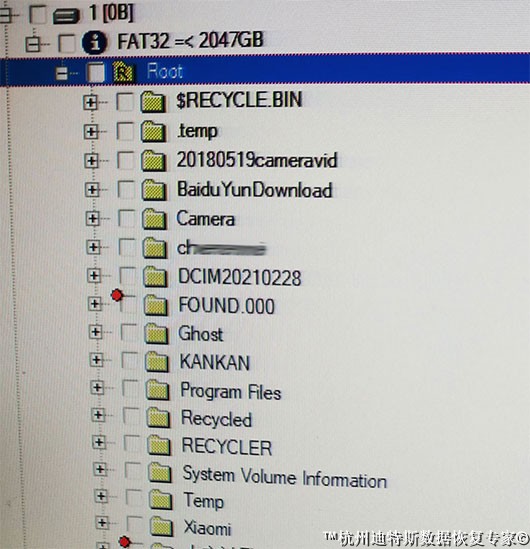The height and width of the screenshot is (549, 530).
Task: Select the Recycled folder entry
Action: click(216, 419)
